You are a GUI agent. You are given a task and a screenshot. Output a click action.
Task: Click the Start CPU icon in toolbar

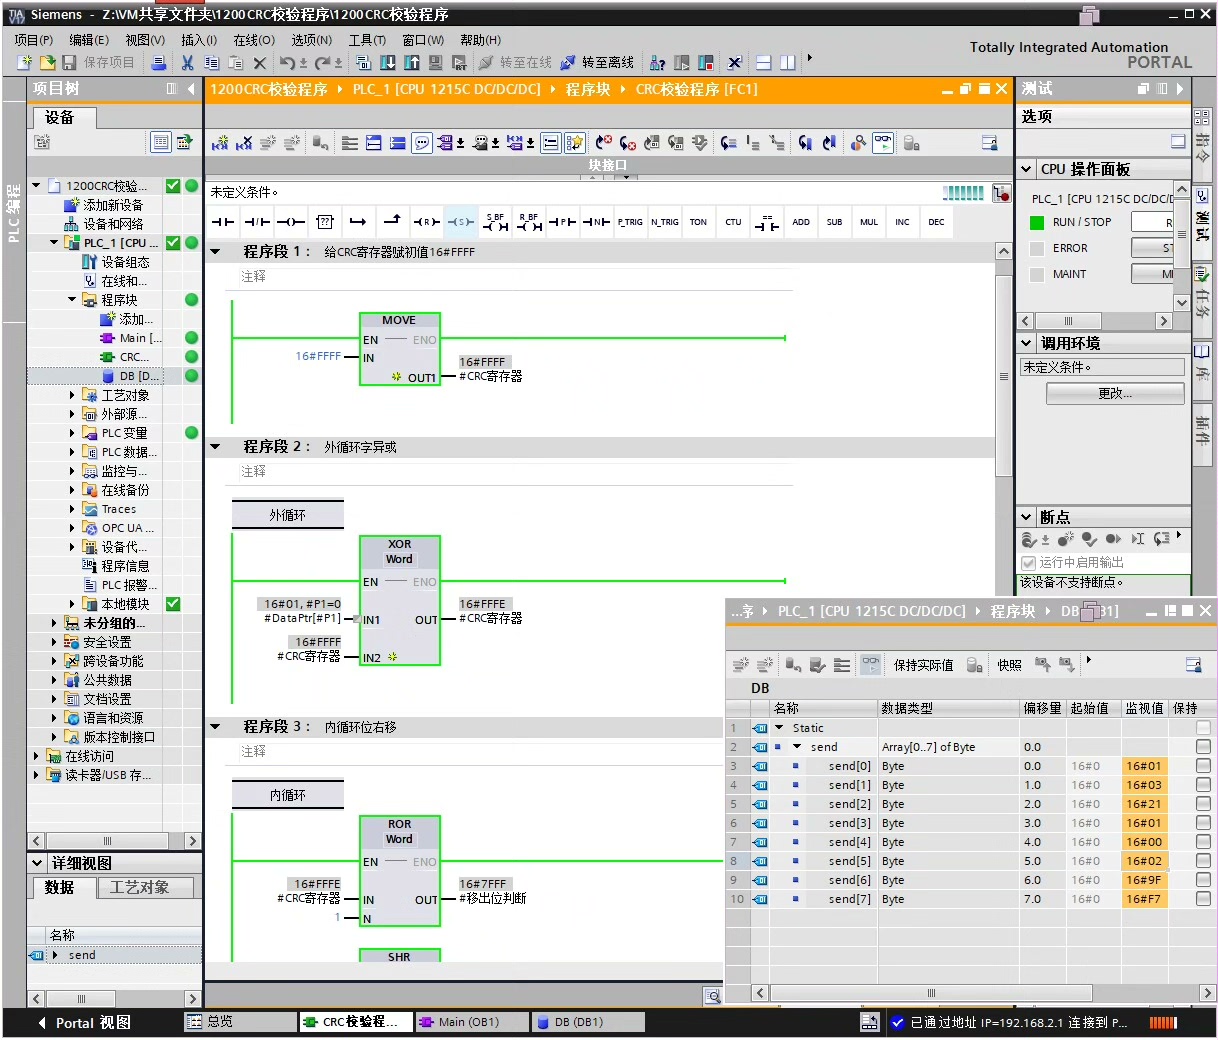(x=682, y=62)
